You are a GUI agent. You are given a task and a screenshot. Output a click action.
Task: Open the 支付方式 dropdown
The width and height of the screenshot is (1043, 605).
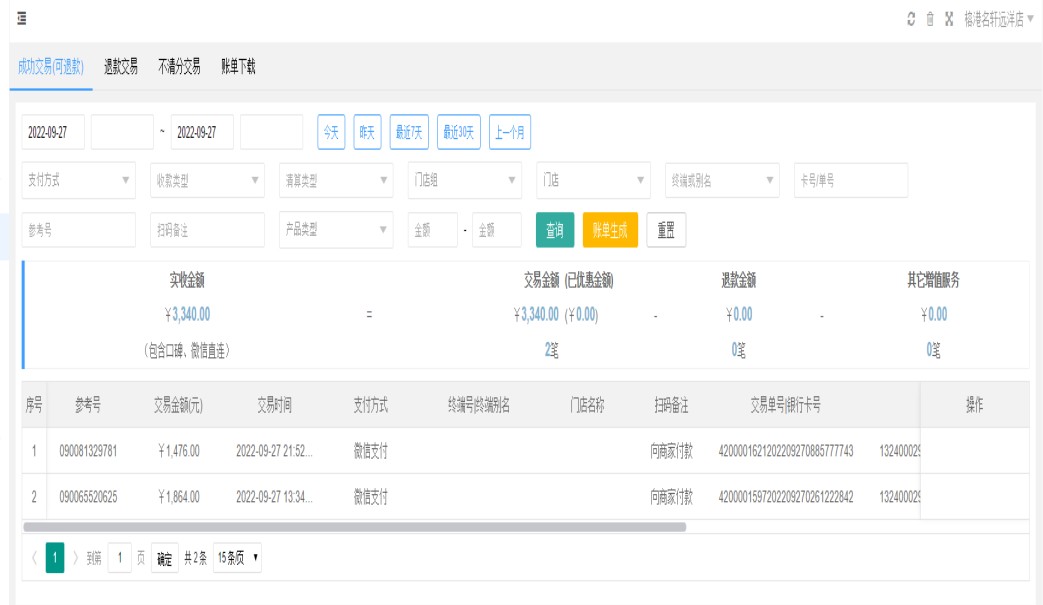coord(78,180)
